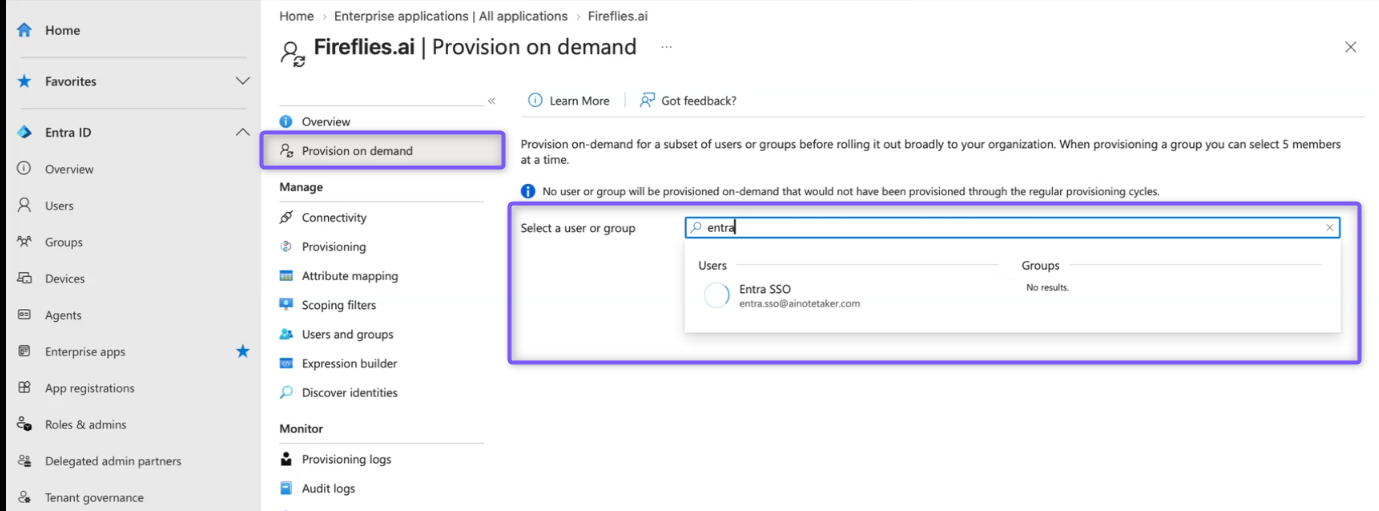The width and height of the screenshot is (1379, 511).
Task: Click the Provisioning sync icon
Action: click(286, 246)
